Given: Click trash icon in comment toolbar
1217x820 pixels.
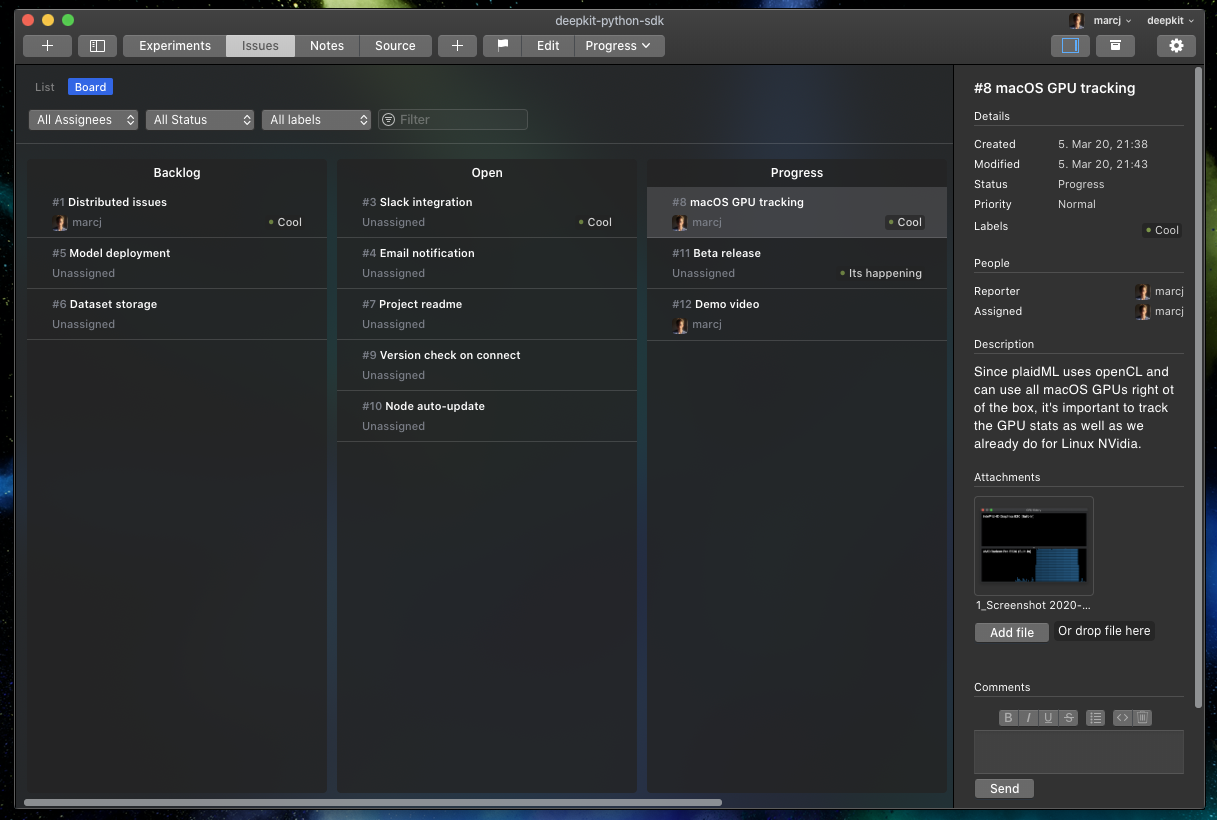Looking at the screenshot, I should tap(1142, 718).
